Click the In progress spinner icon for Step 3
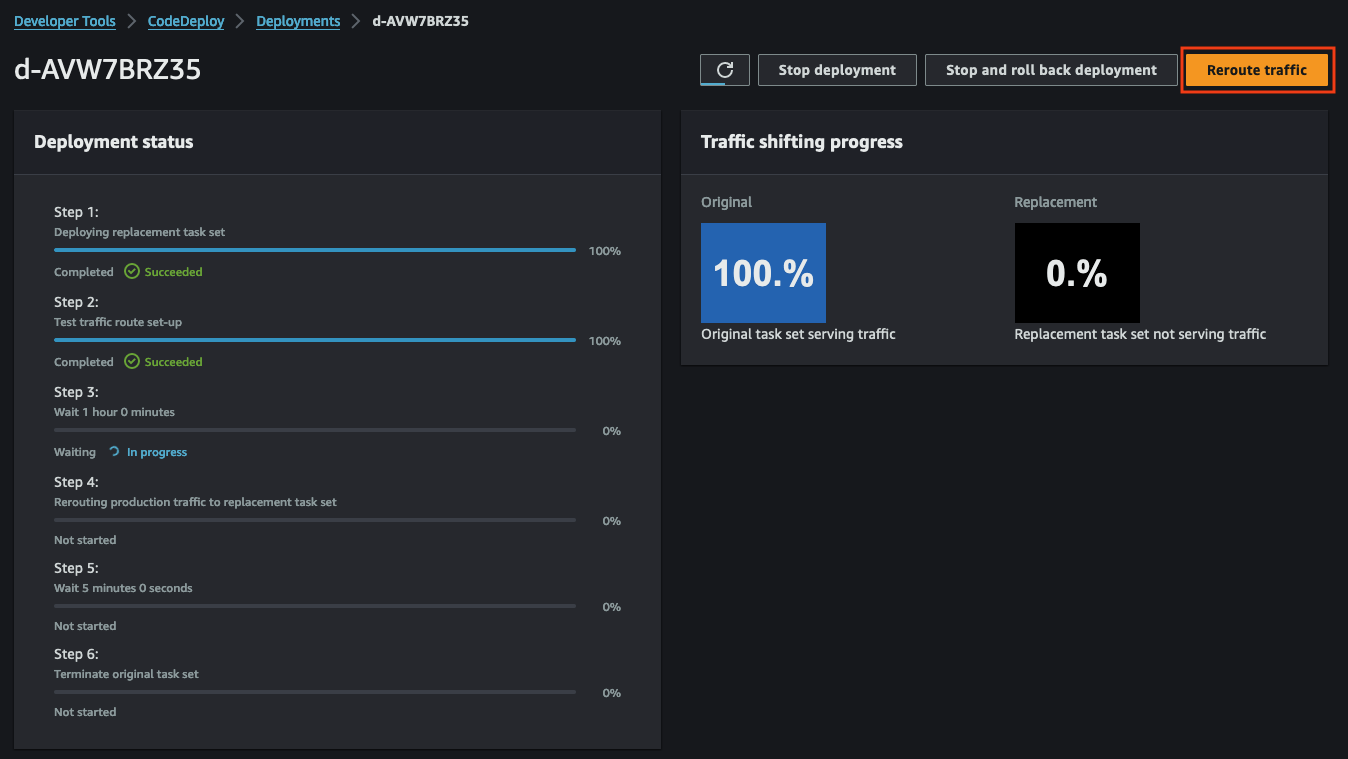Image resolution: width=1348 pixels, height=759 pixels. click(113, 451)
